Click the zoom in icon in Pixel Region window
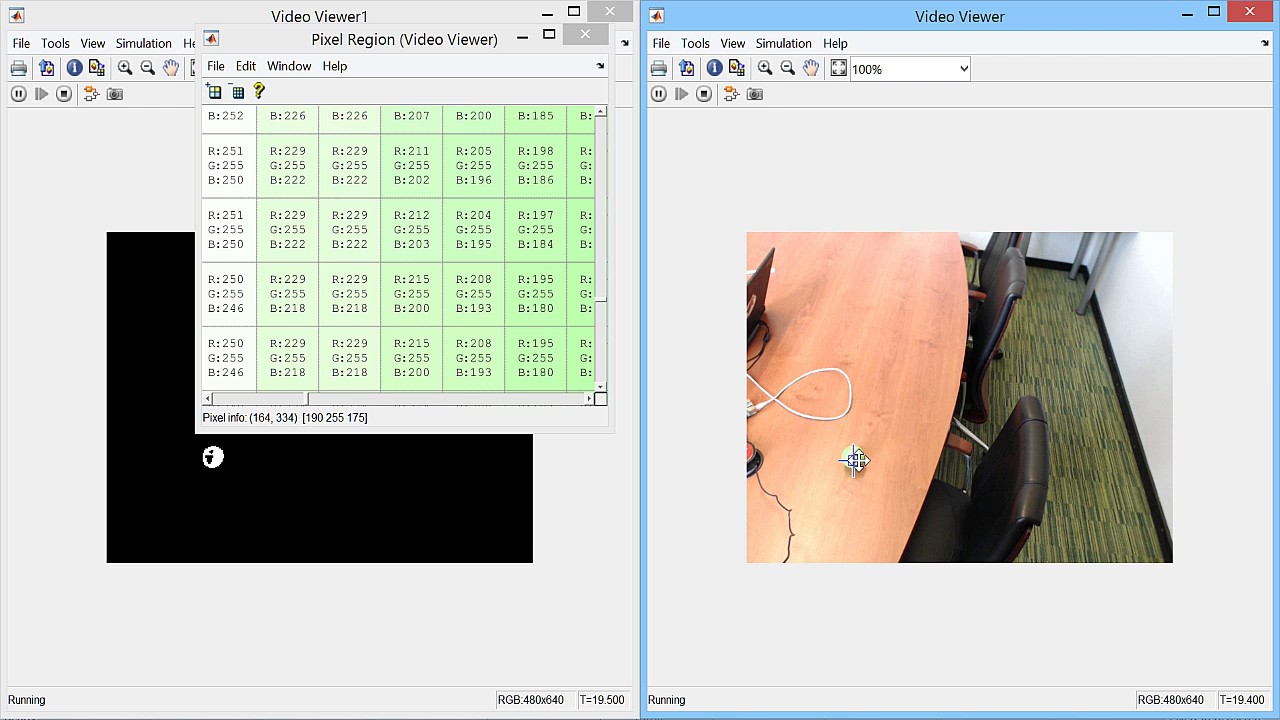 [214, 92]
